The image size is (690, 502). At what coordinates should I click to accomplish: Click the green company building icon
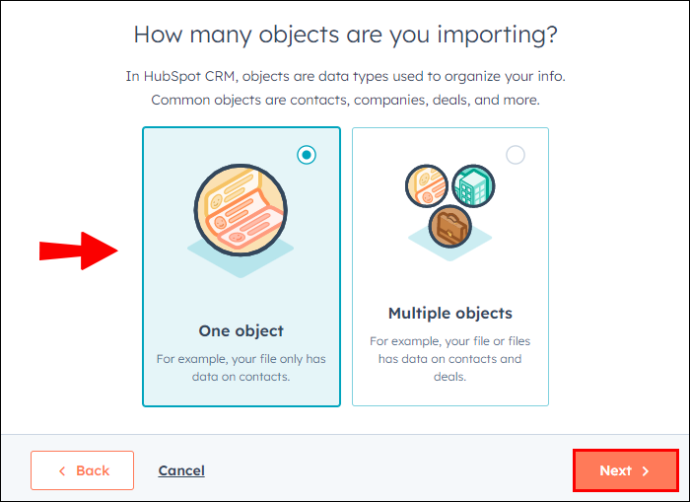(x=473, y=186)
